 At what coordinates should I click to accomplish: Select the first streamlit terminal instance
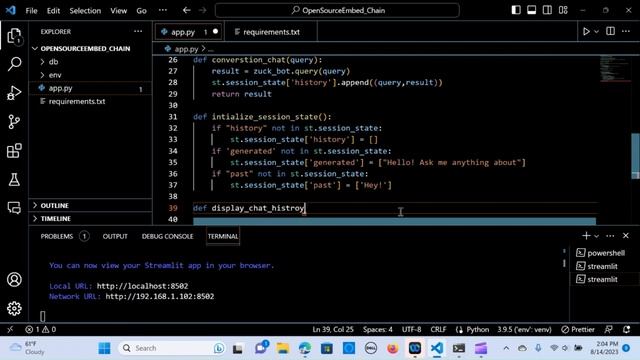click(605, 266)
